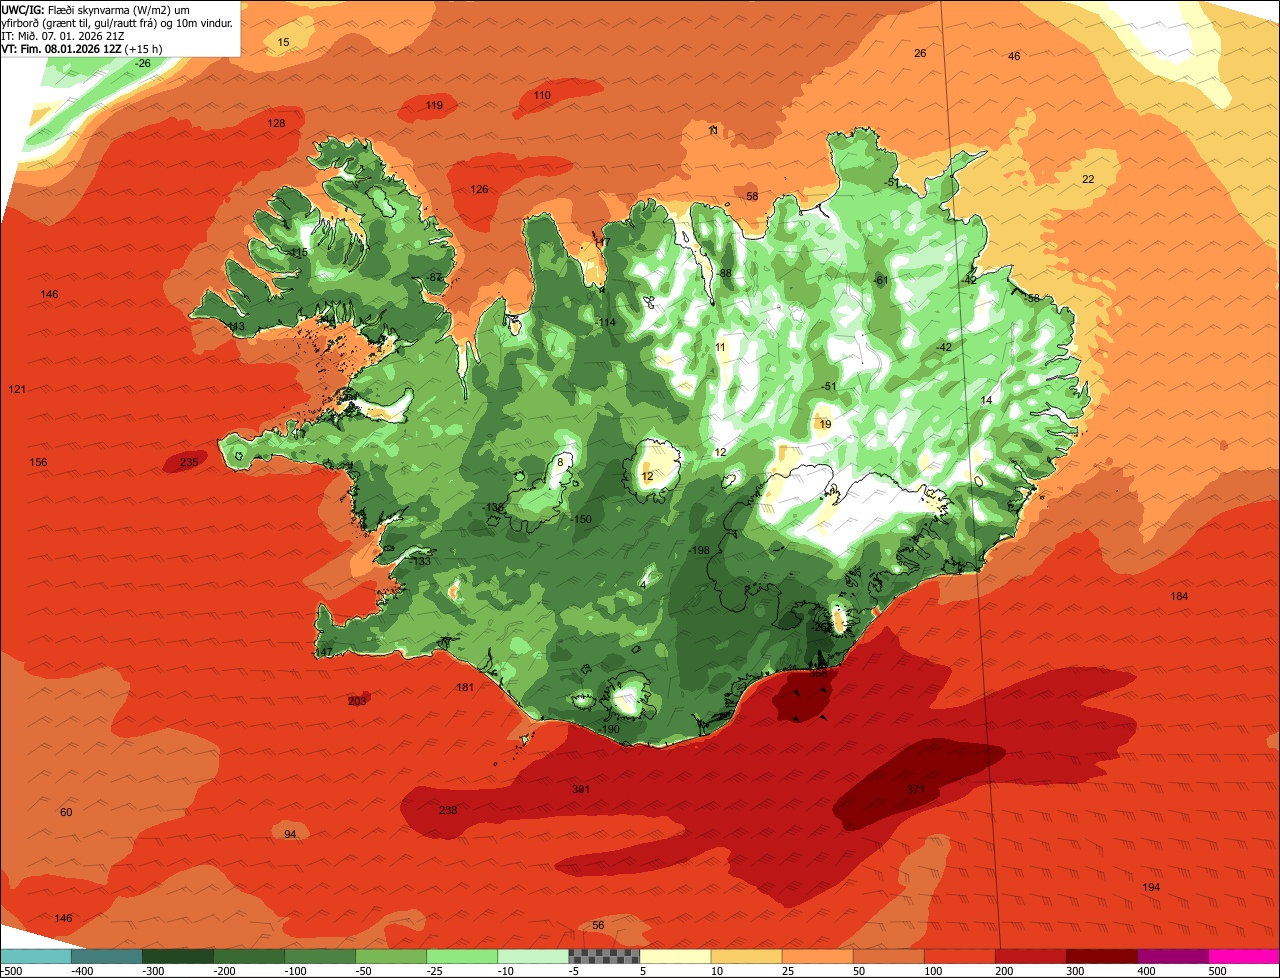Click the flux value 19 in the eastern highlands
Screen dimensions: 1280x978
825,424
